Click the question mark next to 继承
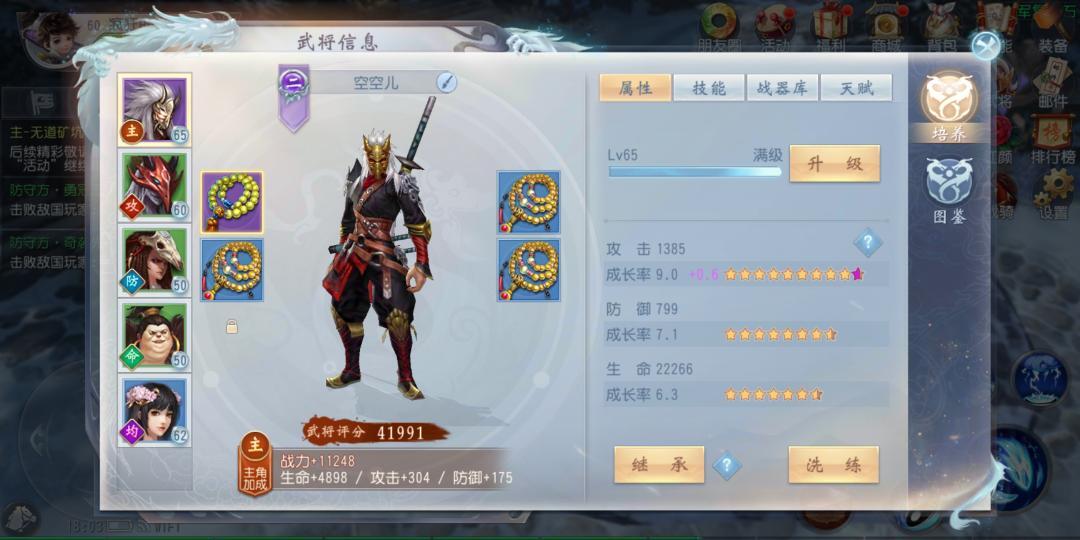1080x540 pixels. 727,466
